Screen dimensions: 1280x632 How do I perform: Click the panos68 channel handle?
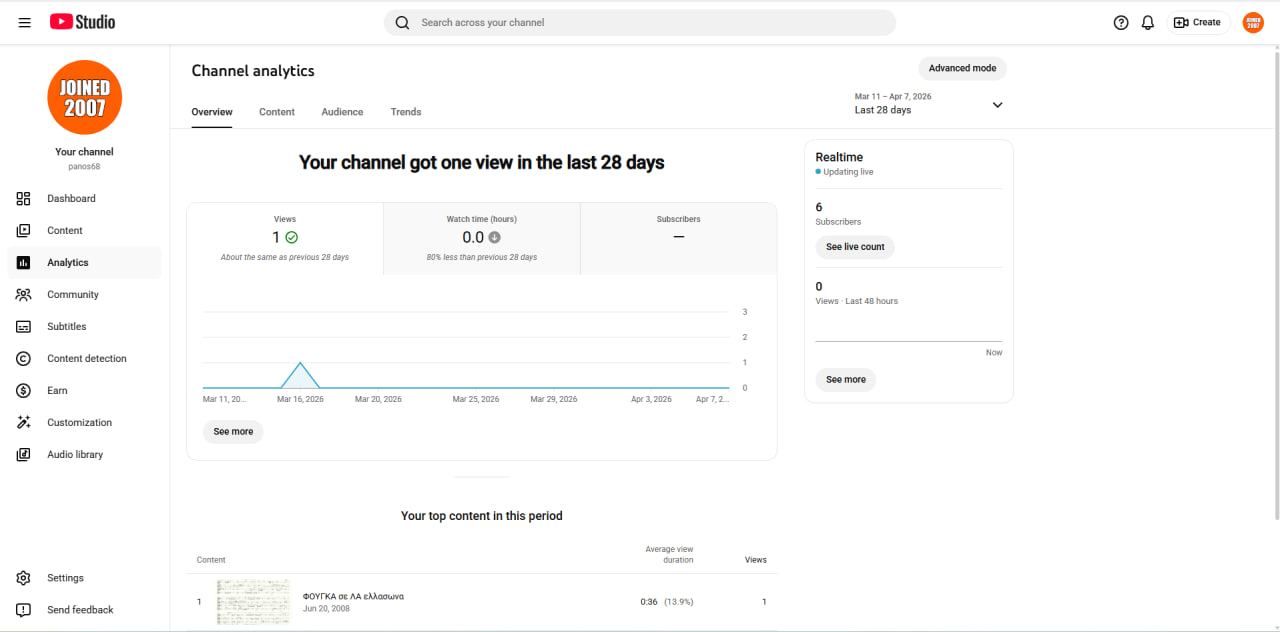click(x=84, y=167)
